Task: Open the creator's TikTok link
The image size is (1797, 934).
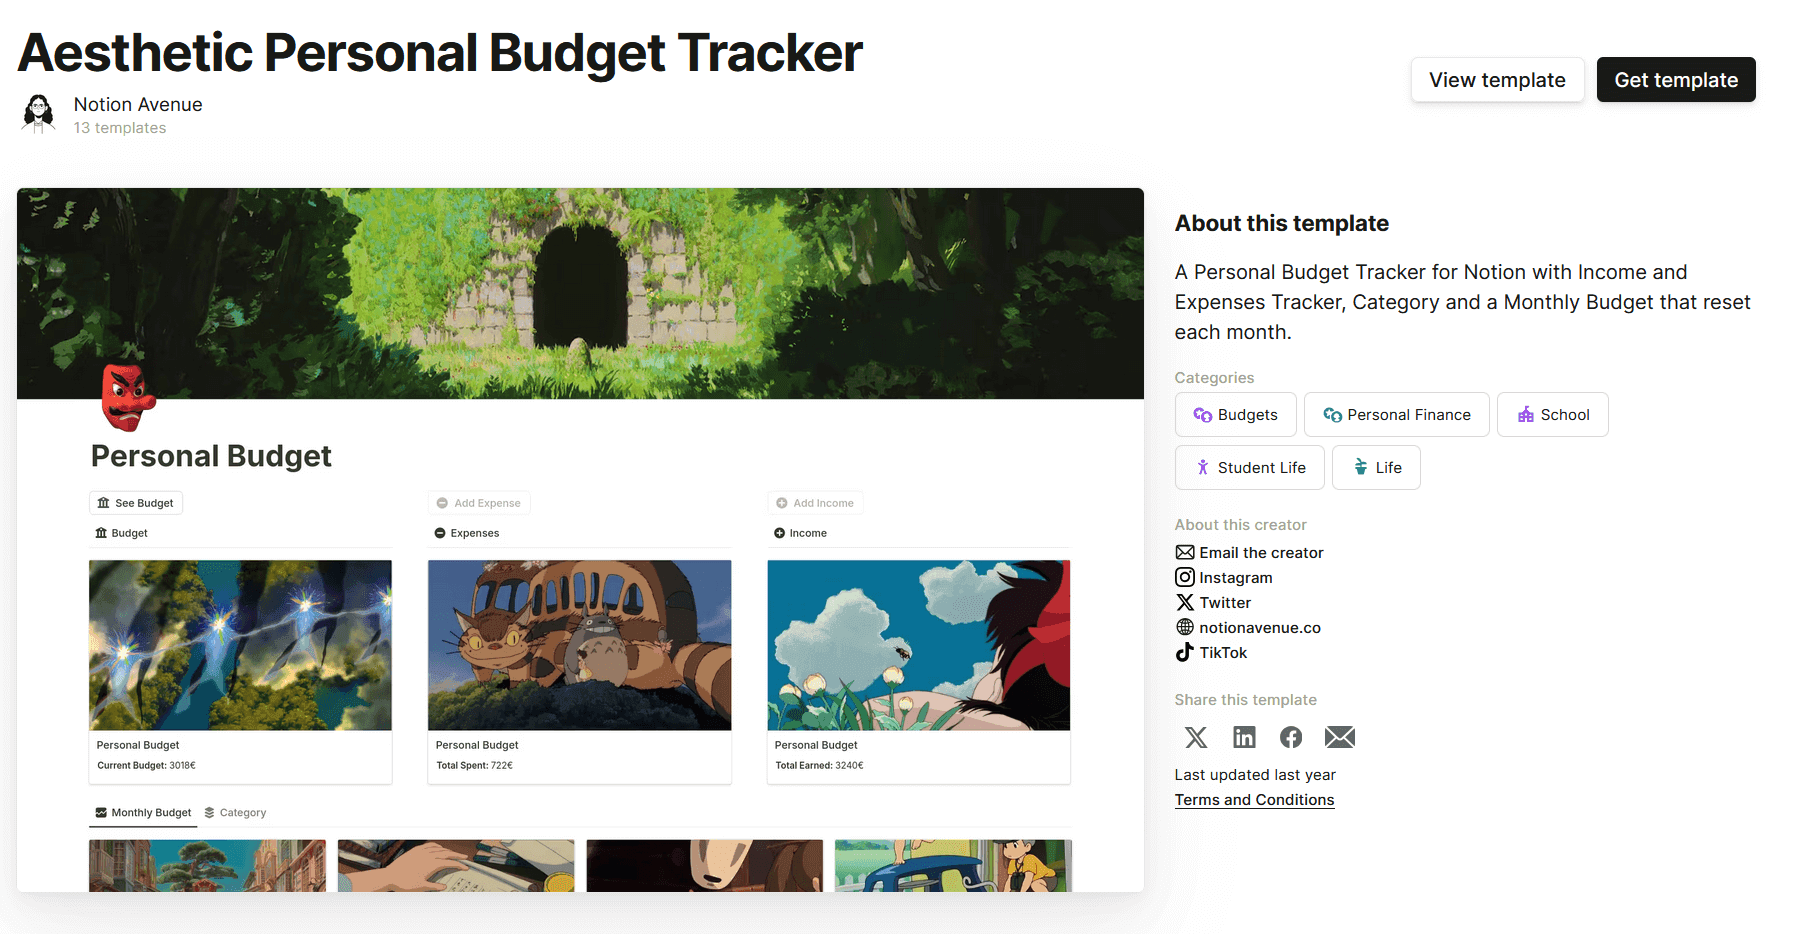Action: pyautogui.click(x=1223, y=653)
